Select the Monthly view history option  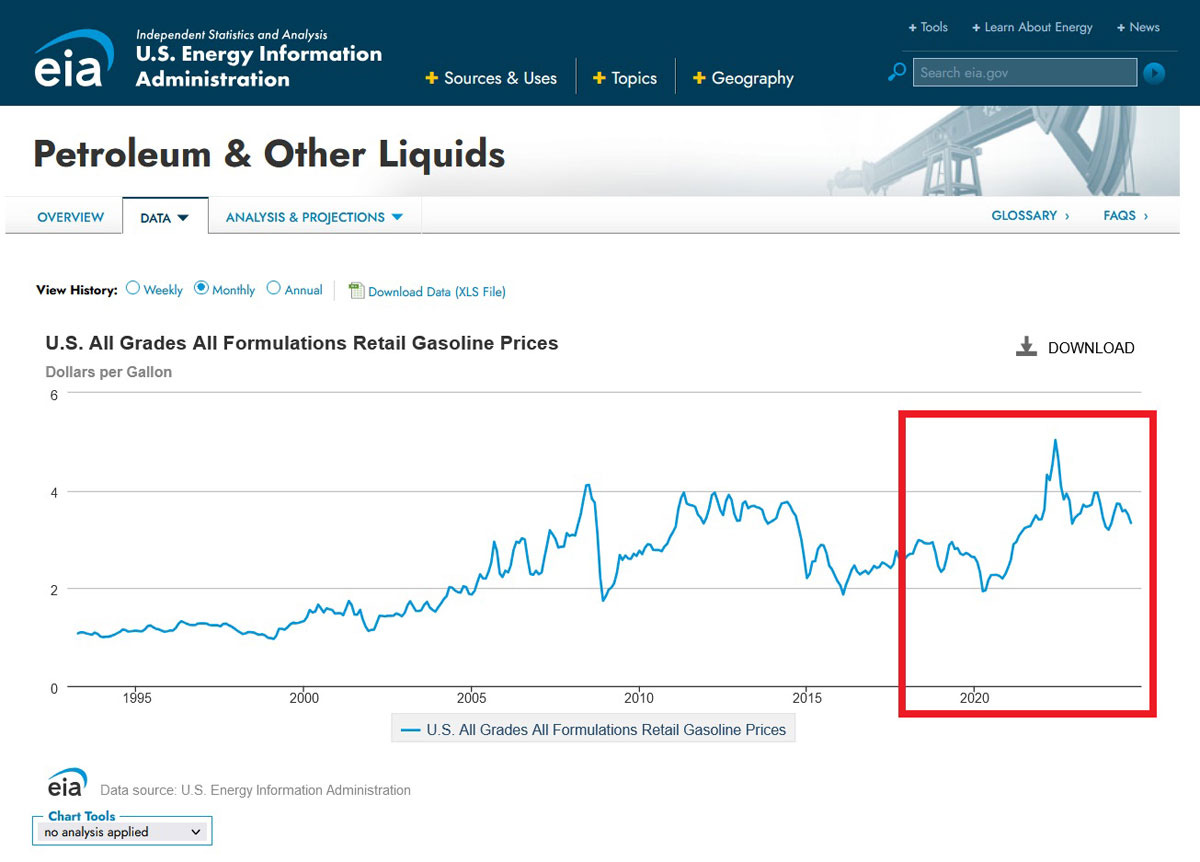[201, 288]
